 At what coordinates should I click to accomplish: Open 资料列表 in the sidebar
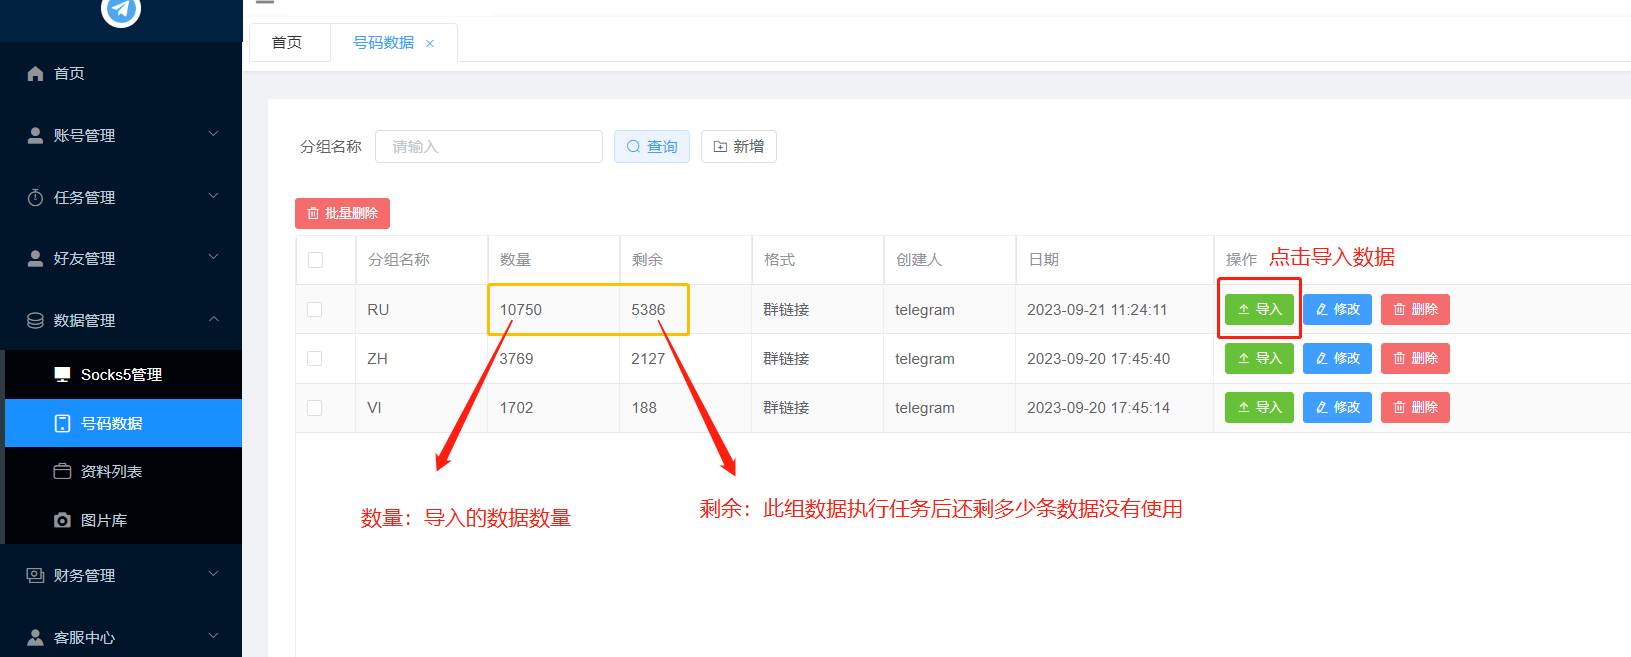[111, 472]
